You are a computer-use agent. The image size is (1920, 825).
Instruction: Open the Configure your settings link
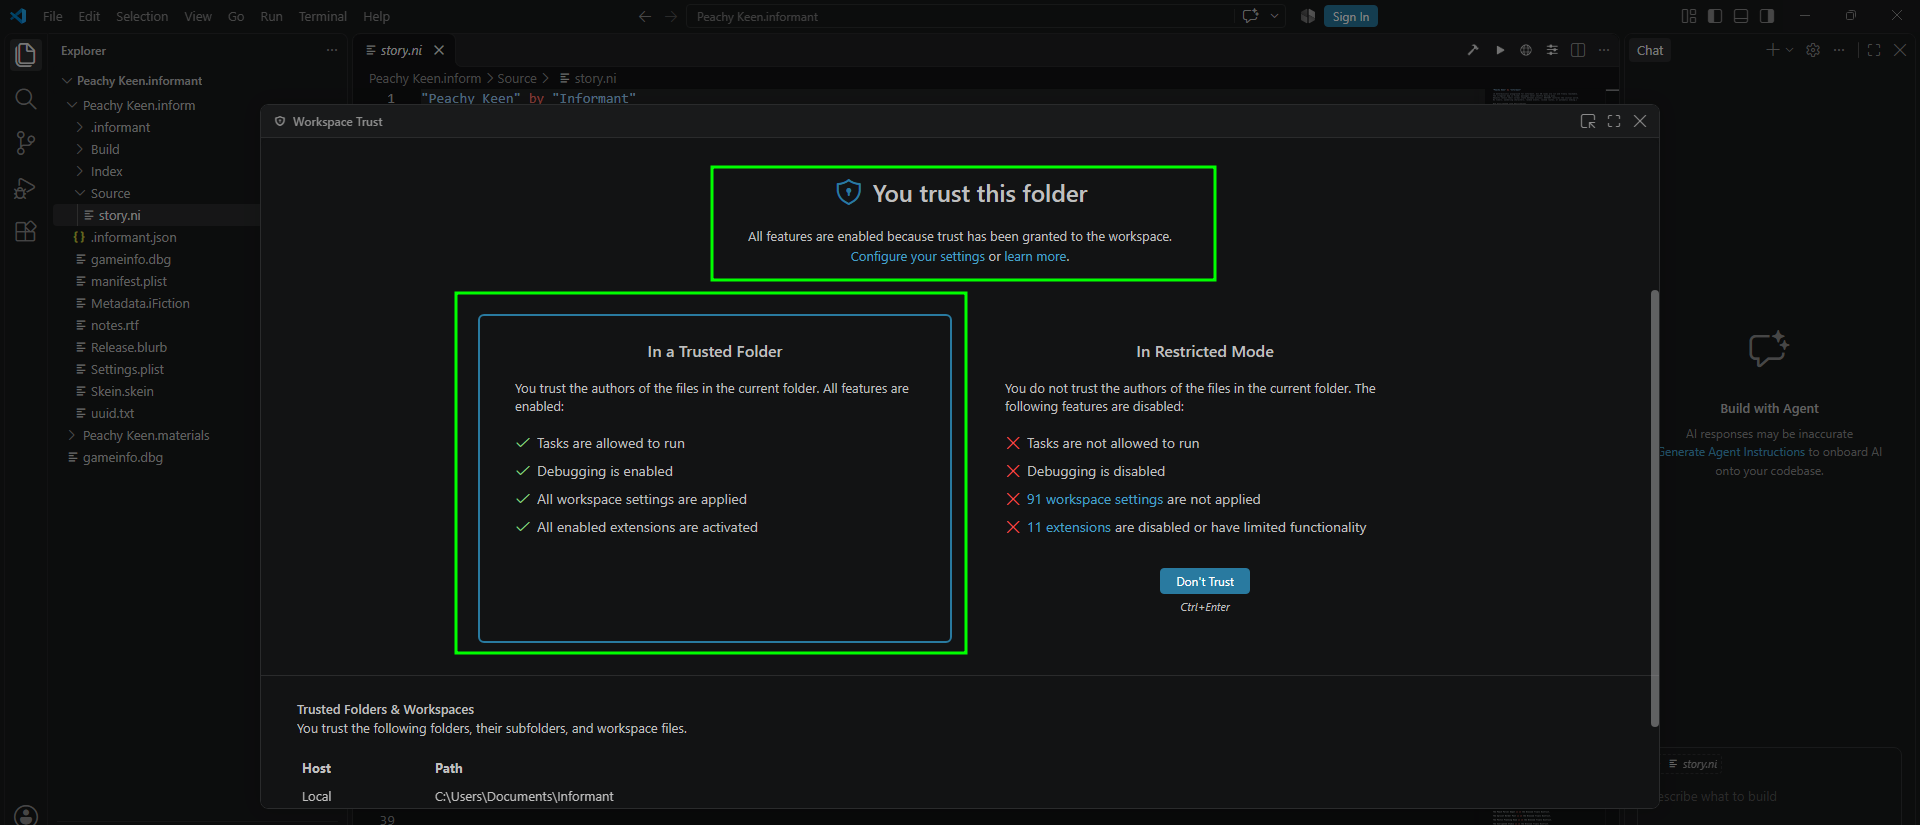point(918,257)
